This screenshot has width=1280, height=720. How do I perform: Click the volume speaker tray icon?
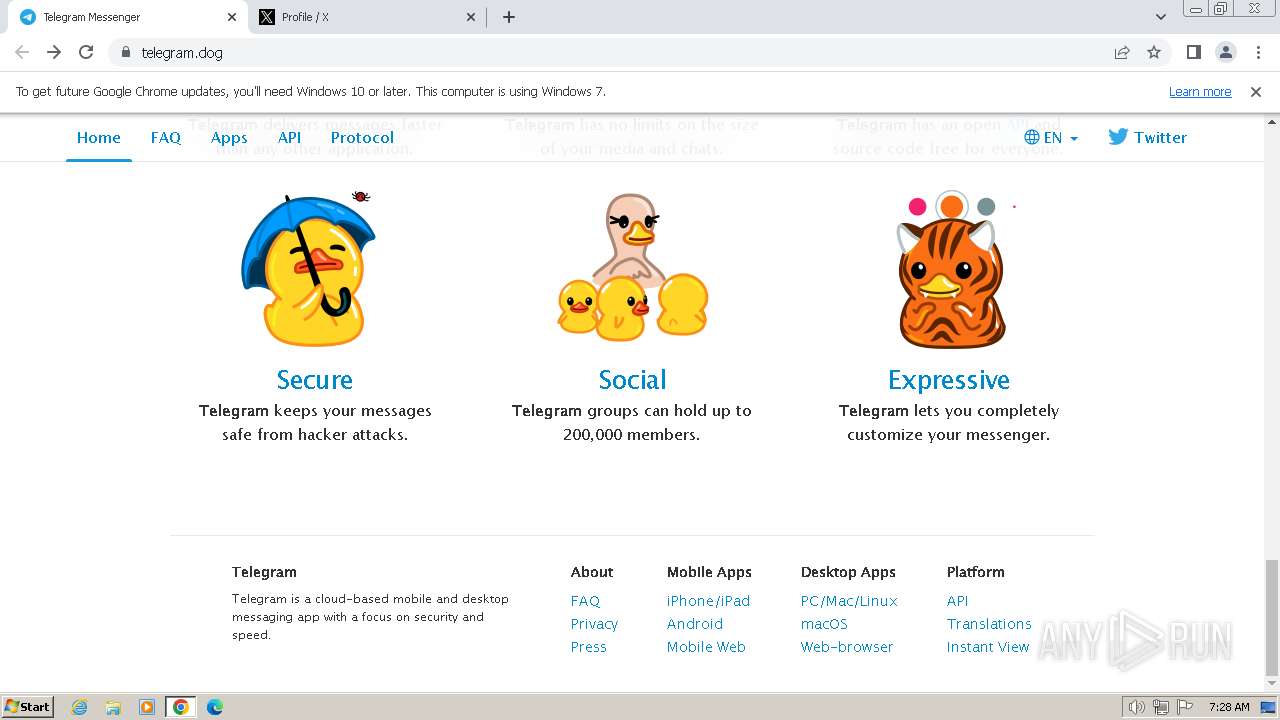[1137, 707]
